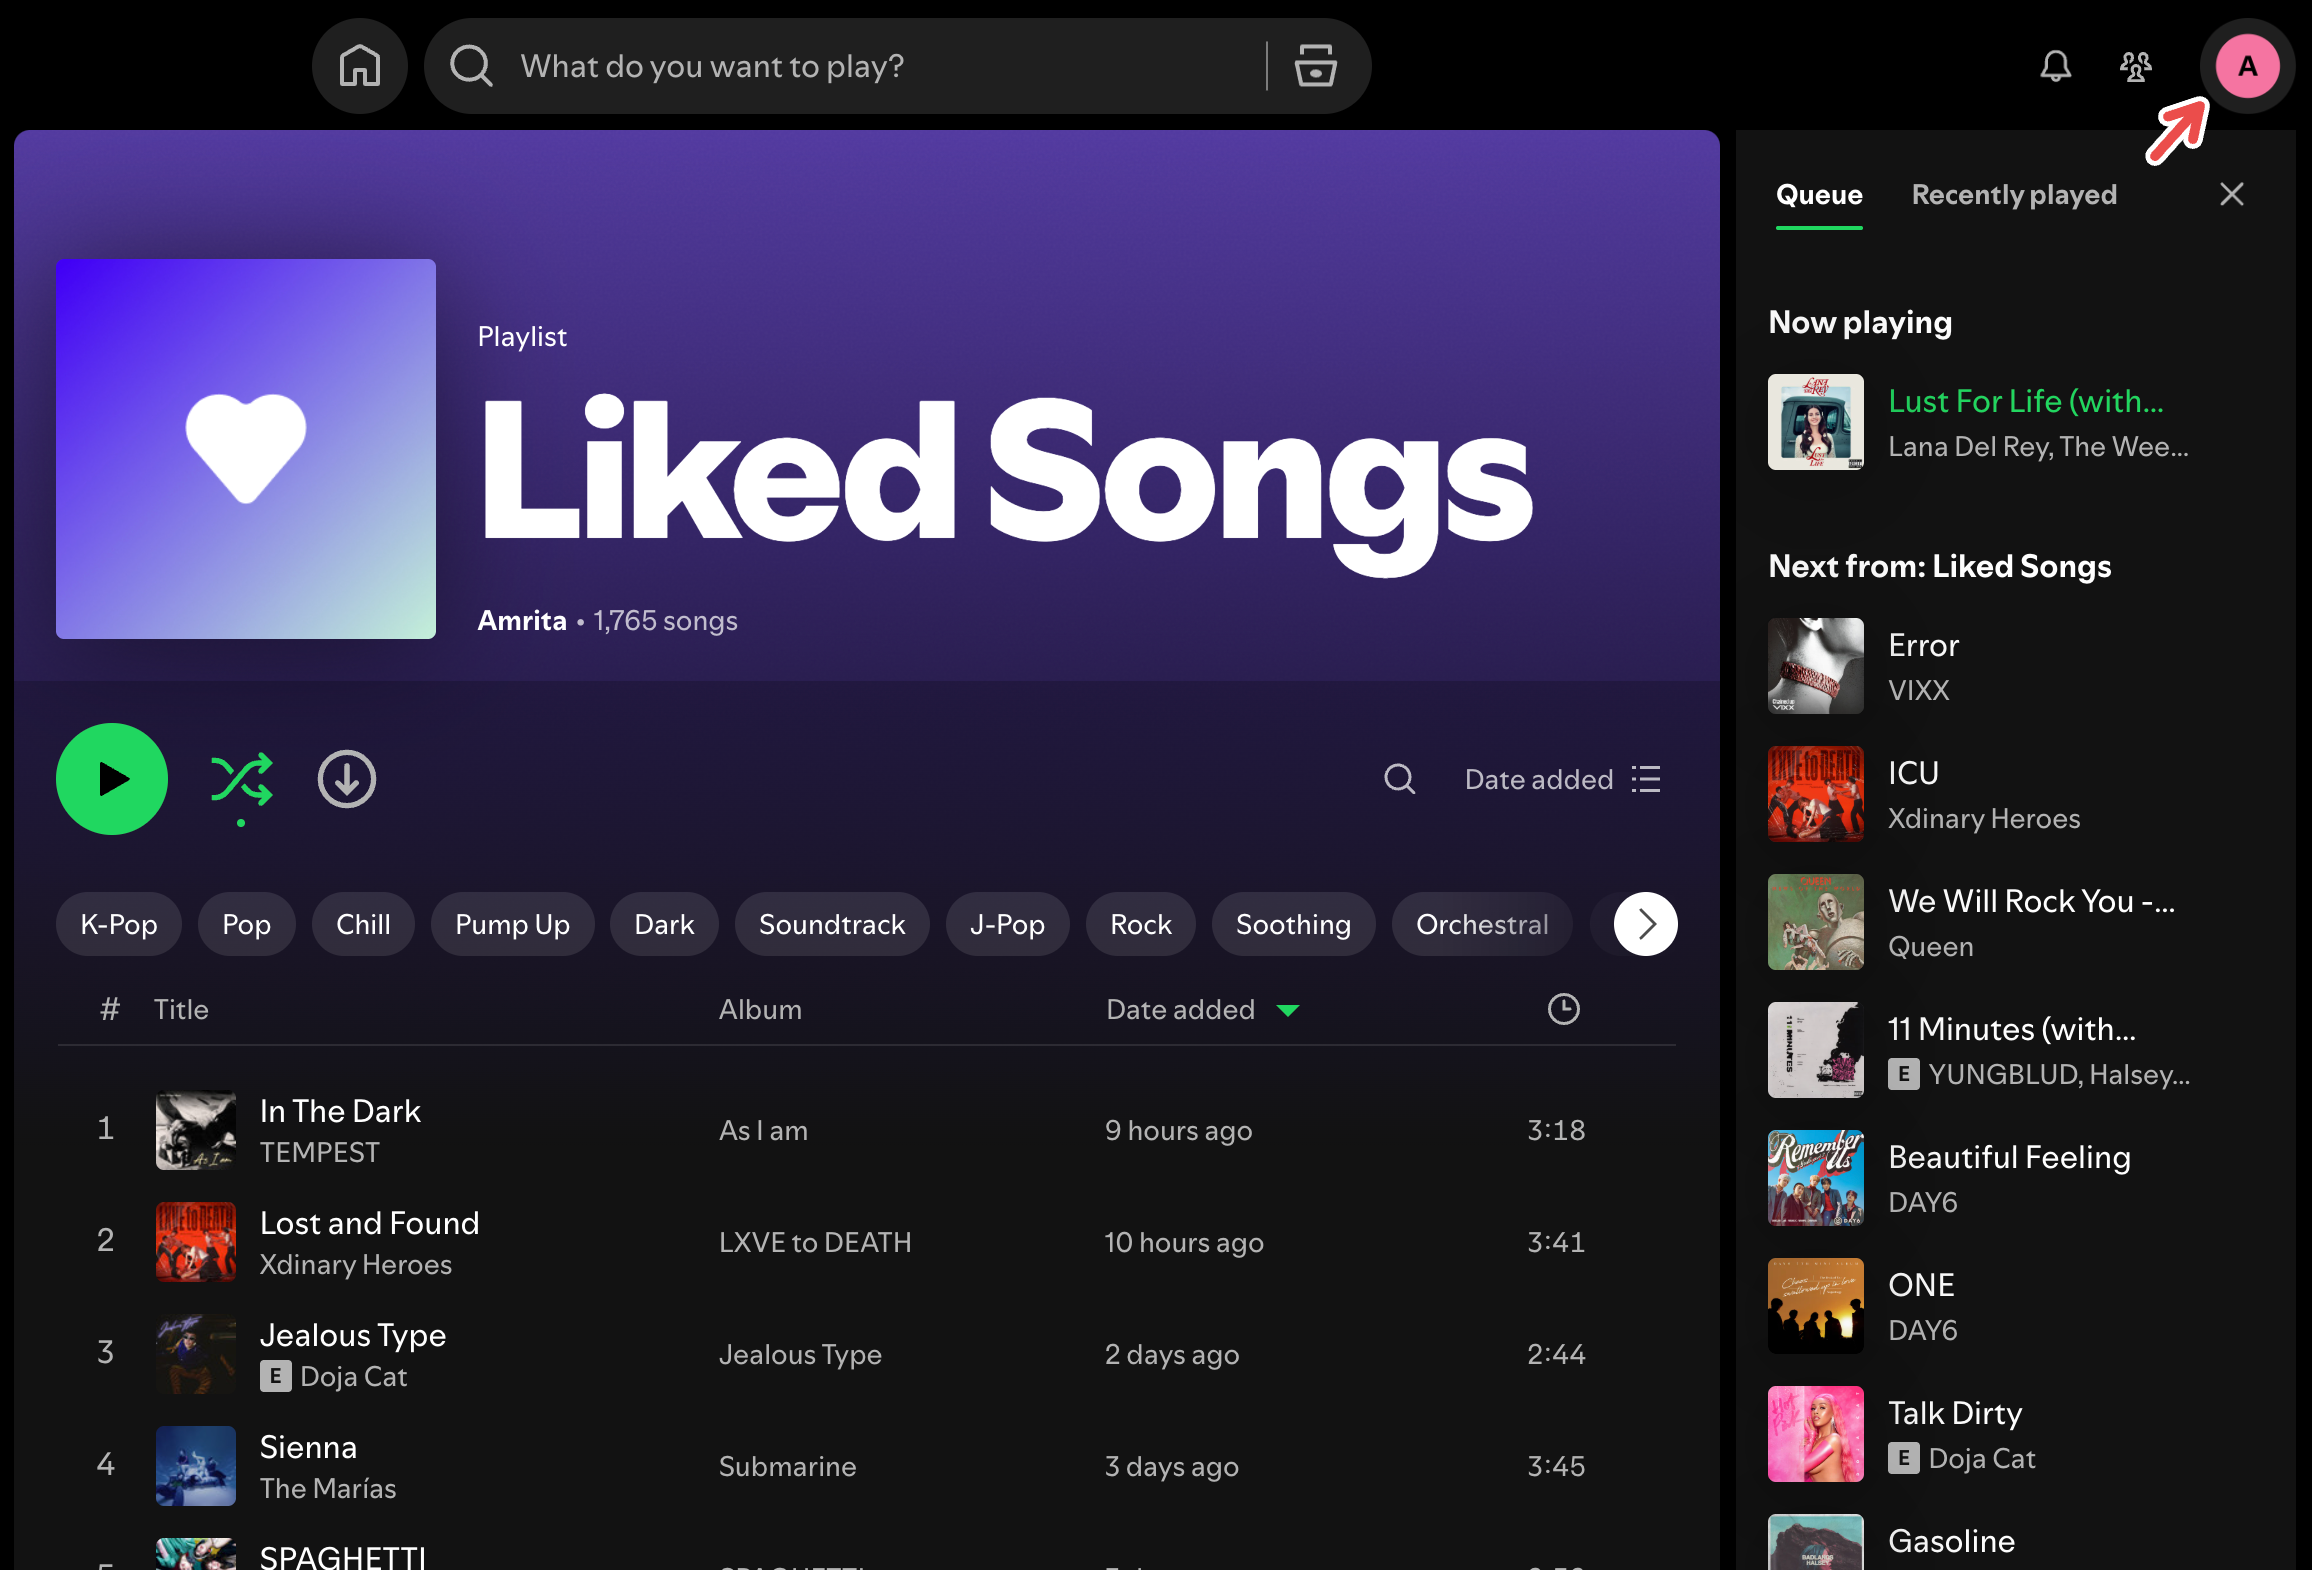Filter by Pop chip

tap(247, 924)
